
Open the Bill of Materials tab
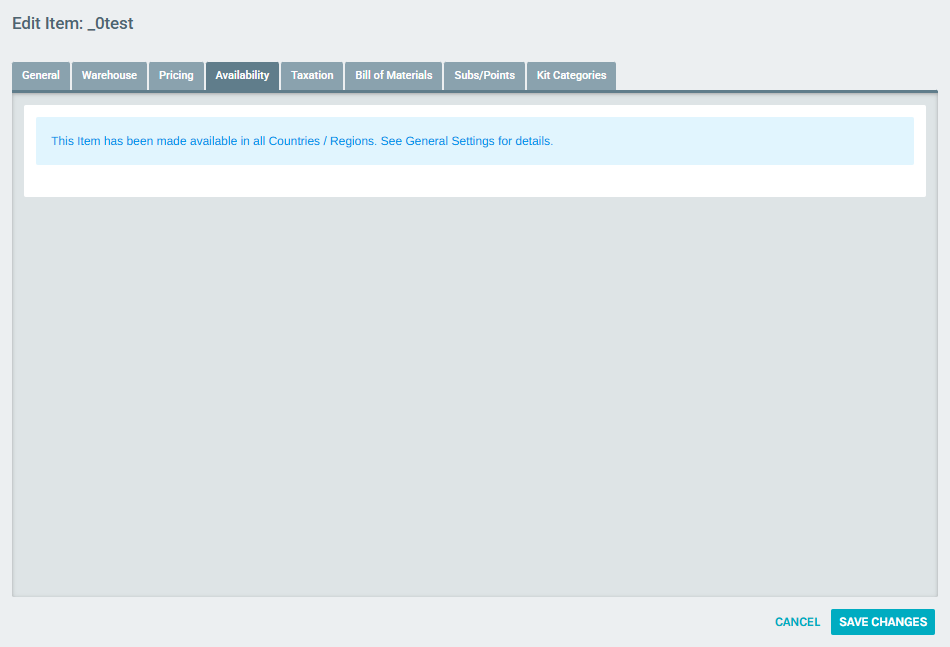(x=393, y=76)
